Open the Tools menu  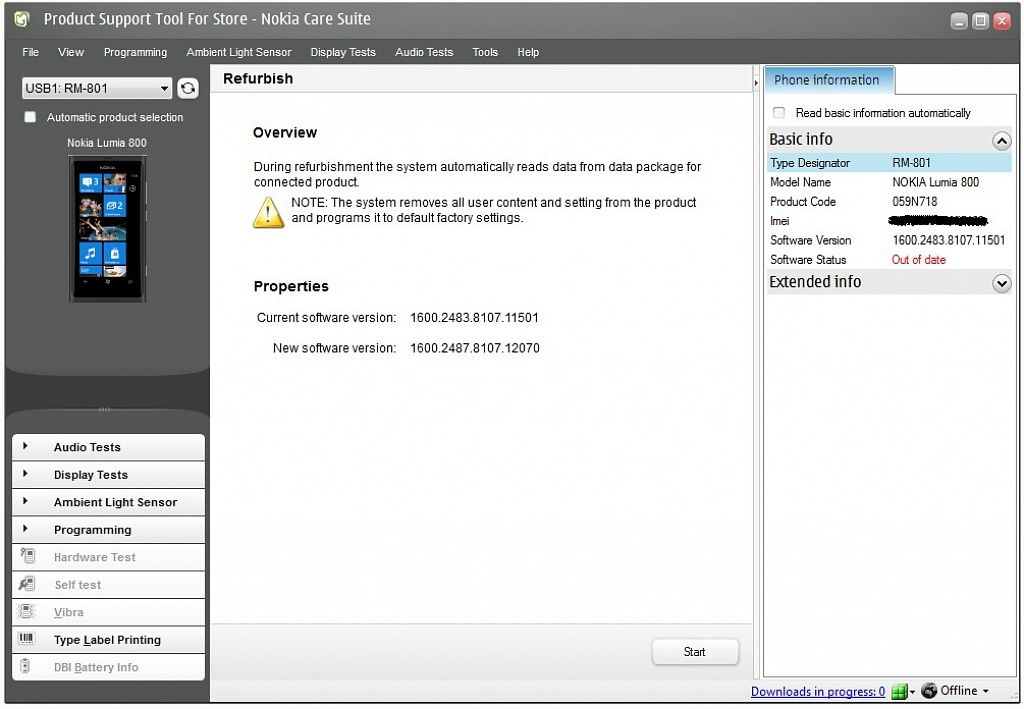click(485, 52)
